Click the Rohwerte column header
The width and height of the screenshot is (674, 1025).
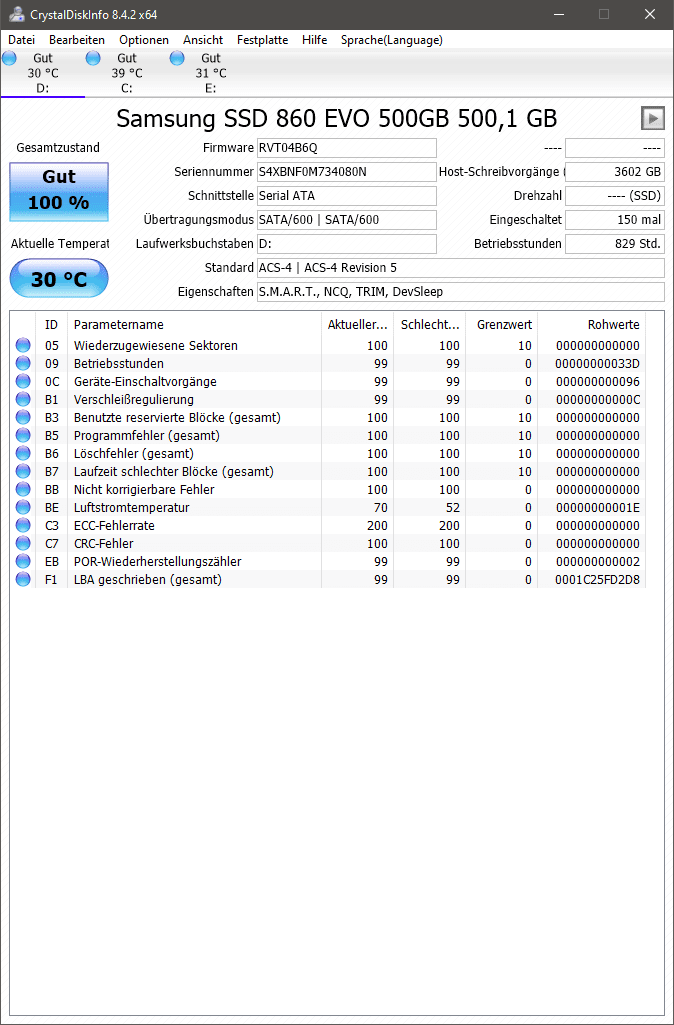coord(592,325)
